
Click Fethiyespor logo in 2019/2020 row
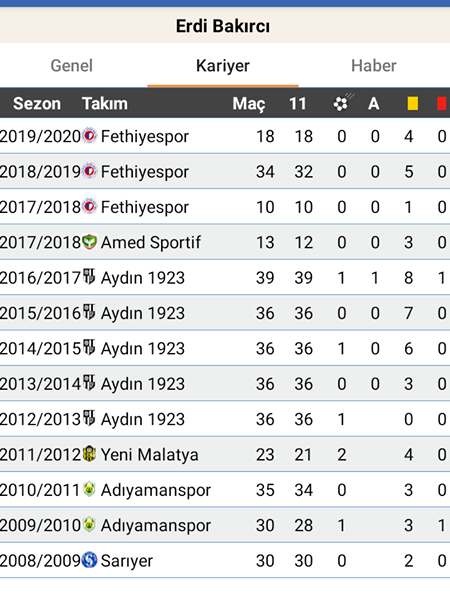click(x=90, y=135)
